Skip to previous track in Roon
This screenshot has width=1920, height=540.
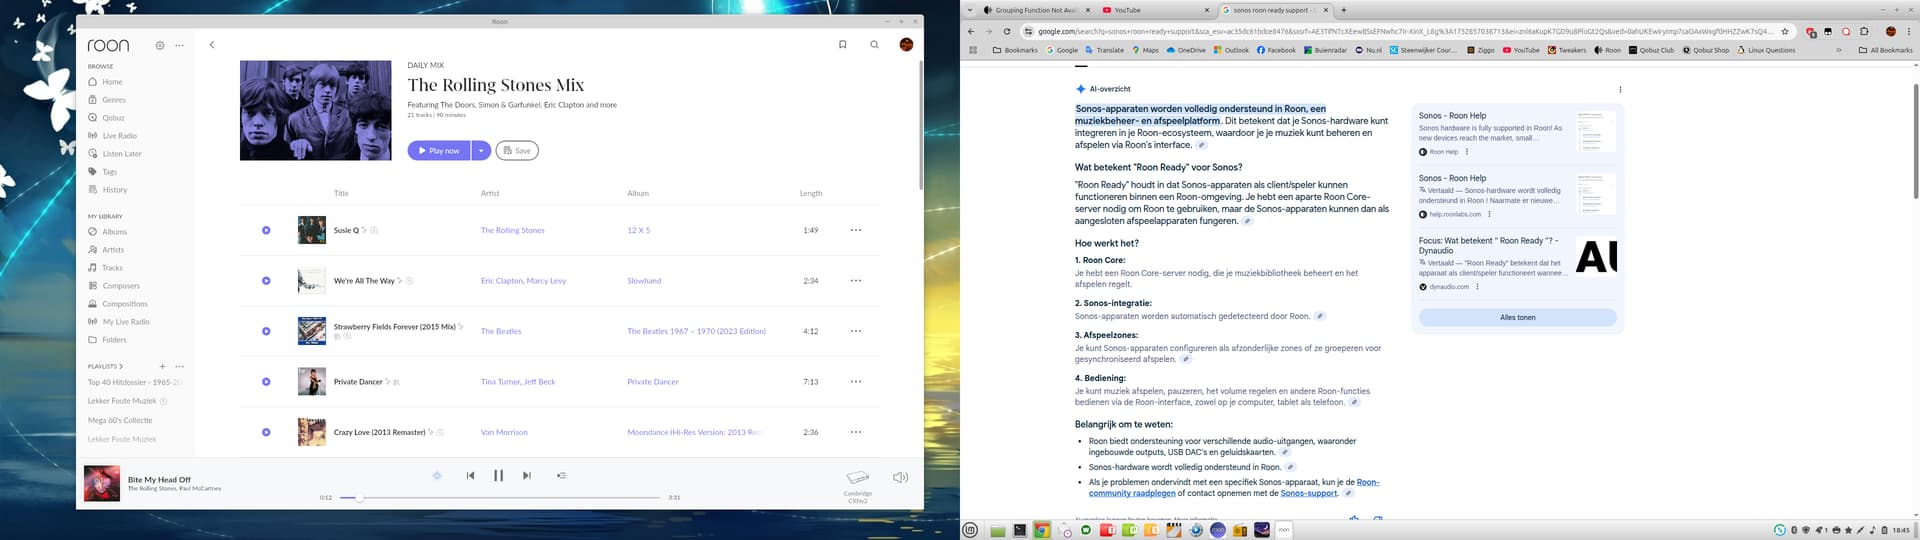[470, 476]
